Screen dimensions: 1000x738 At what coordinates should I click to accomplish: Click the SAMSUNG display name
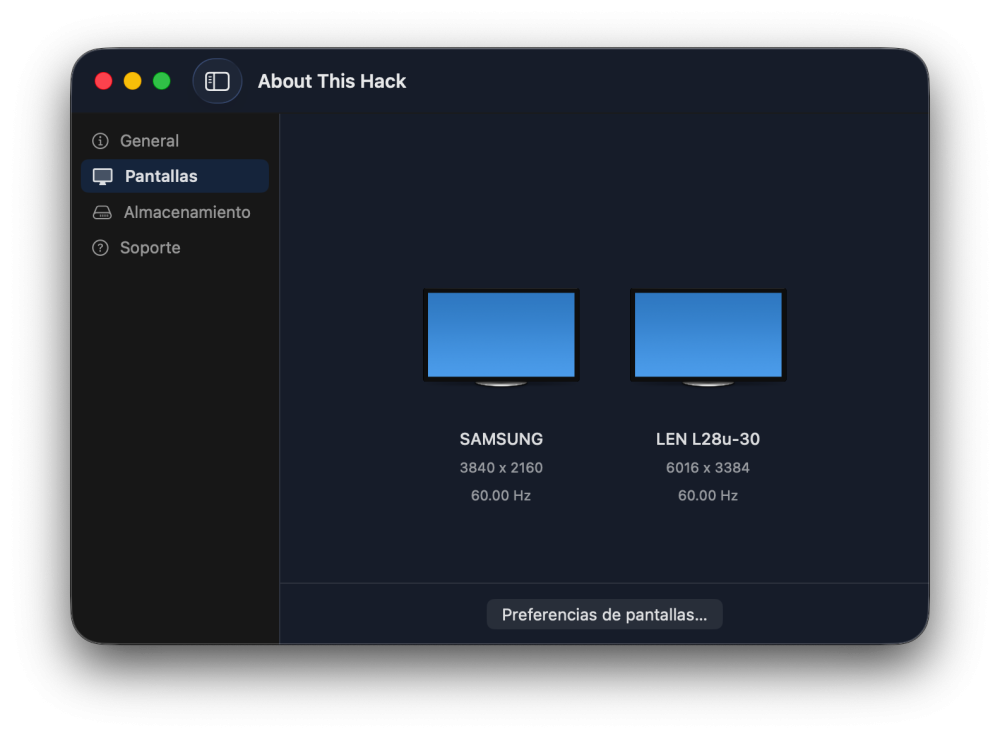click(501, 439)
